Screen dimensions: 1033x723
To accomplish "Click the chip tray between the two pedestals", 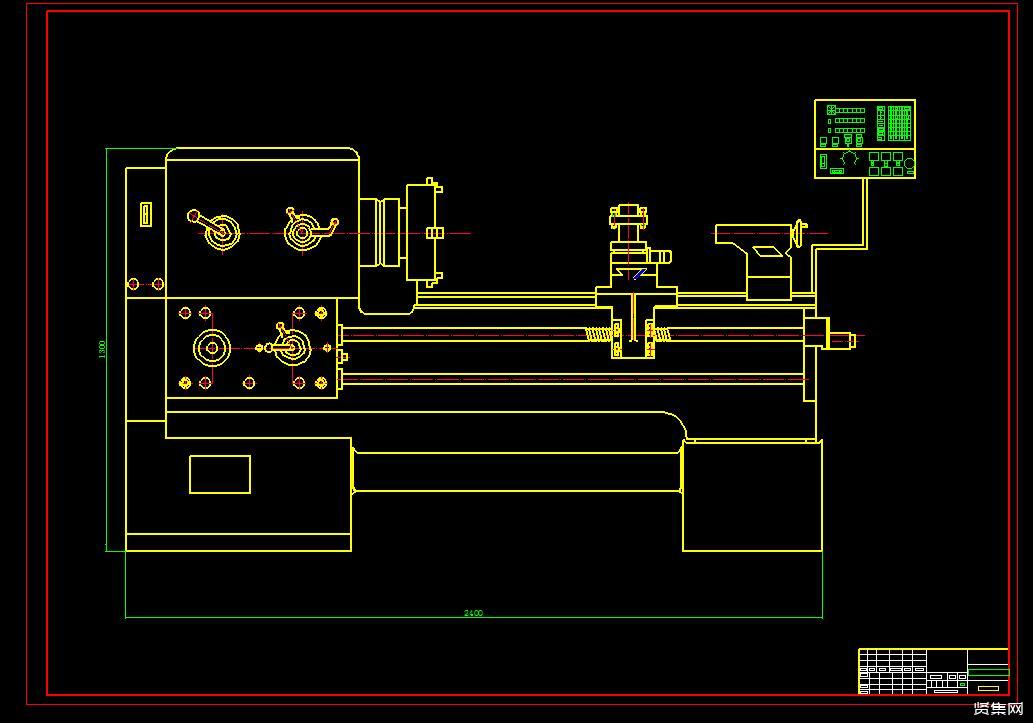I will (x=516, y=471).
